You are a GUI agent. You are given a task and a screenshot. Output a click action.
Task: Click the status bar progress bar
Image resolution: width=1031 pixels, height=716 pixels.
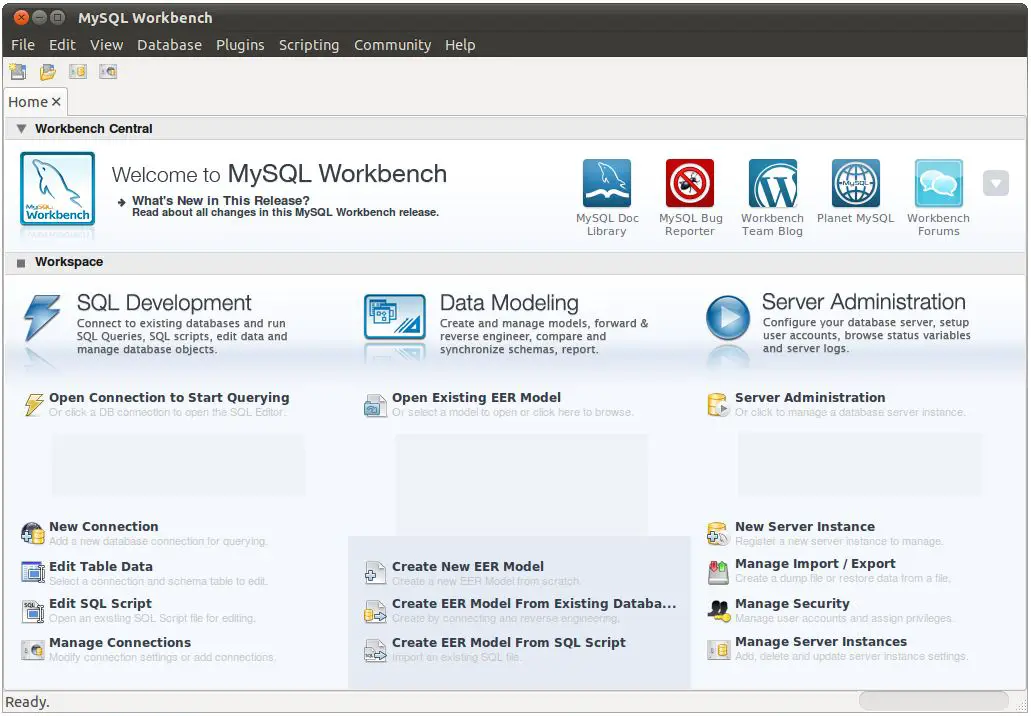pyautogui.click(x=933, y=701)
